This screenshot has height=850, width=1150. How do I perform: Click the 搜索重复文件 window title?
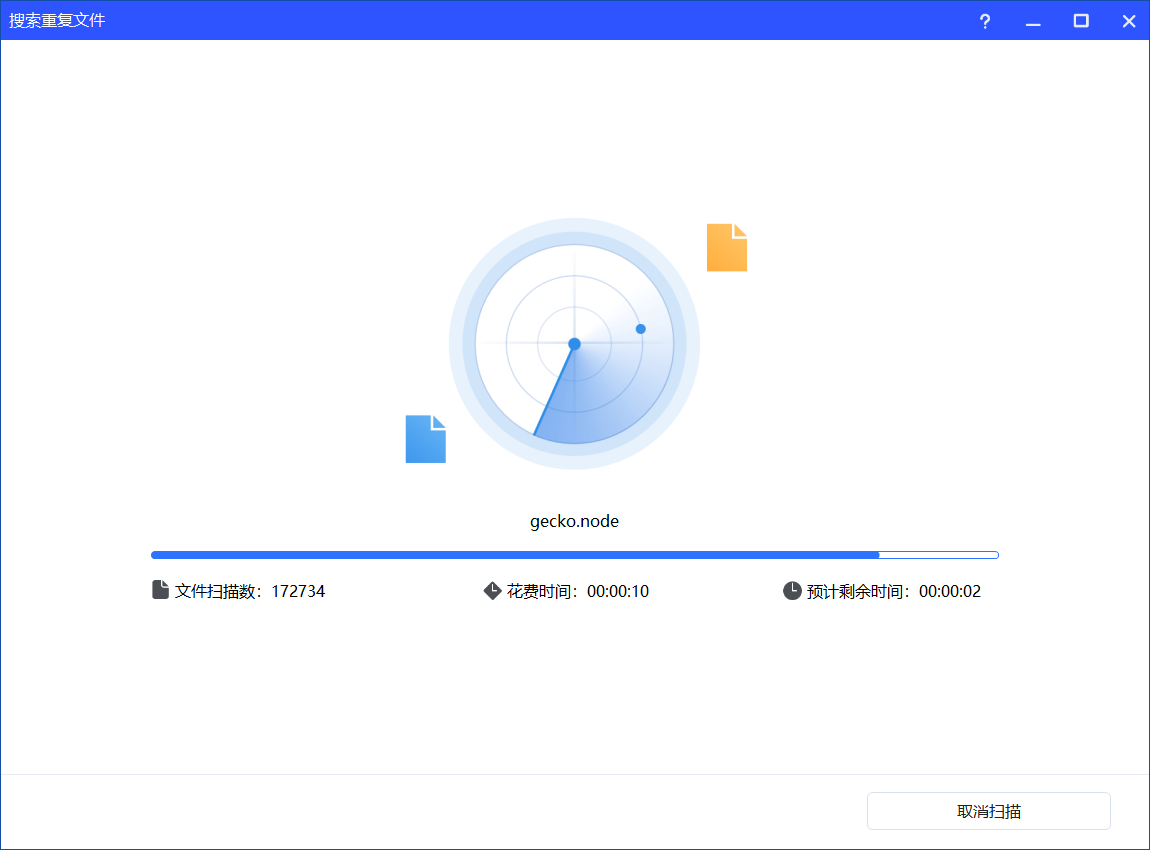pyautogui.click(x=57, y=21)
